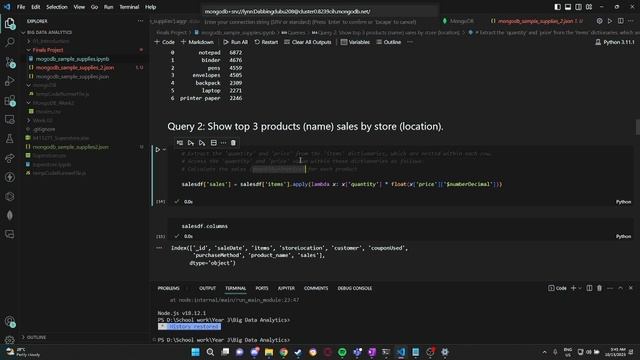The image size is (640, 360).
Task: Open Spotify in the taskbar
Action: pyautogui.click(x=342, y=352)
